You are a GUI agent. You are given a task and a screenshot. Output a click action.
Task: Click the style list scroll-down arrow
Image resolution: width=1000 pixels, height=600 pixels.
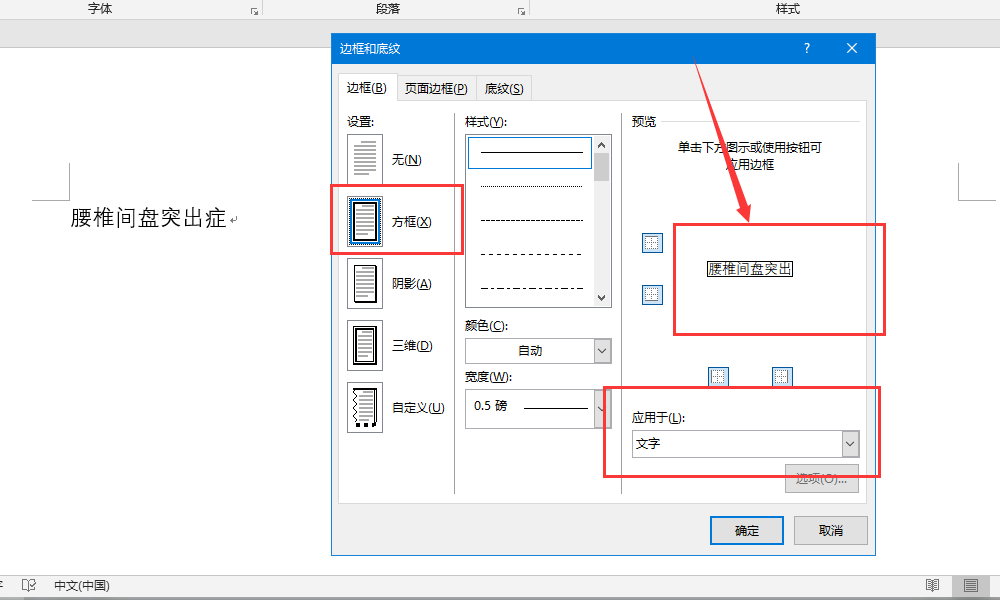[x=601, y=298]
